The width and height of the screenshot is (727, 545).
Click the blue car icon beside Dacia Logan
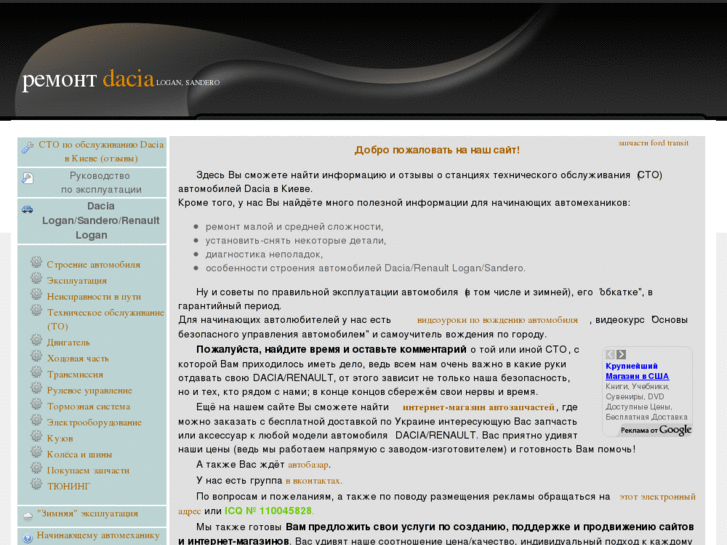[27, 209]
